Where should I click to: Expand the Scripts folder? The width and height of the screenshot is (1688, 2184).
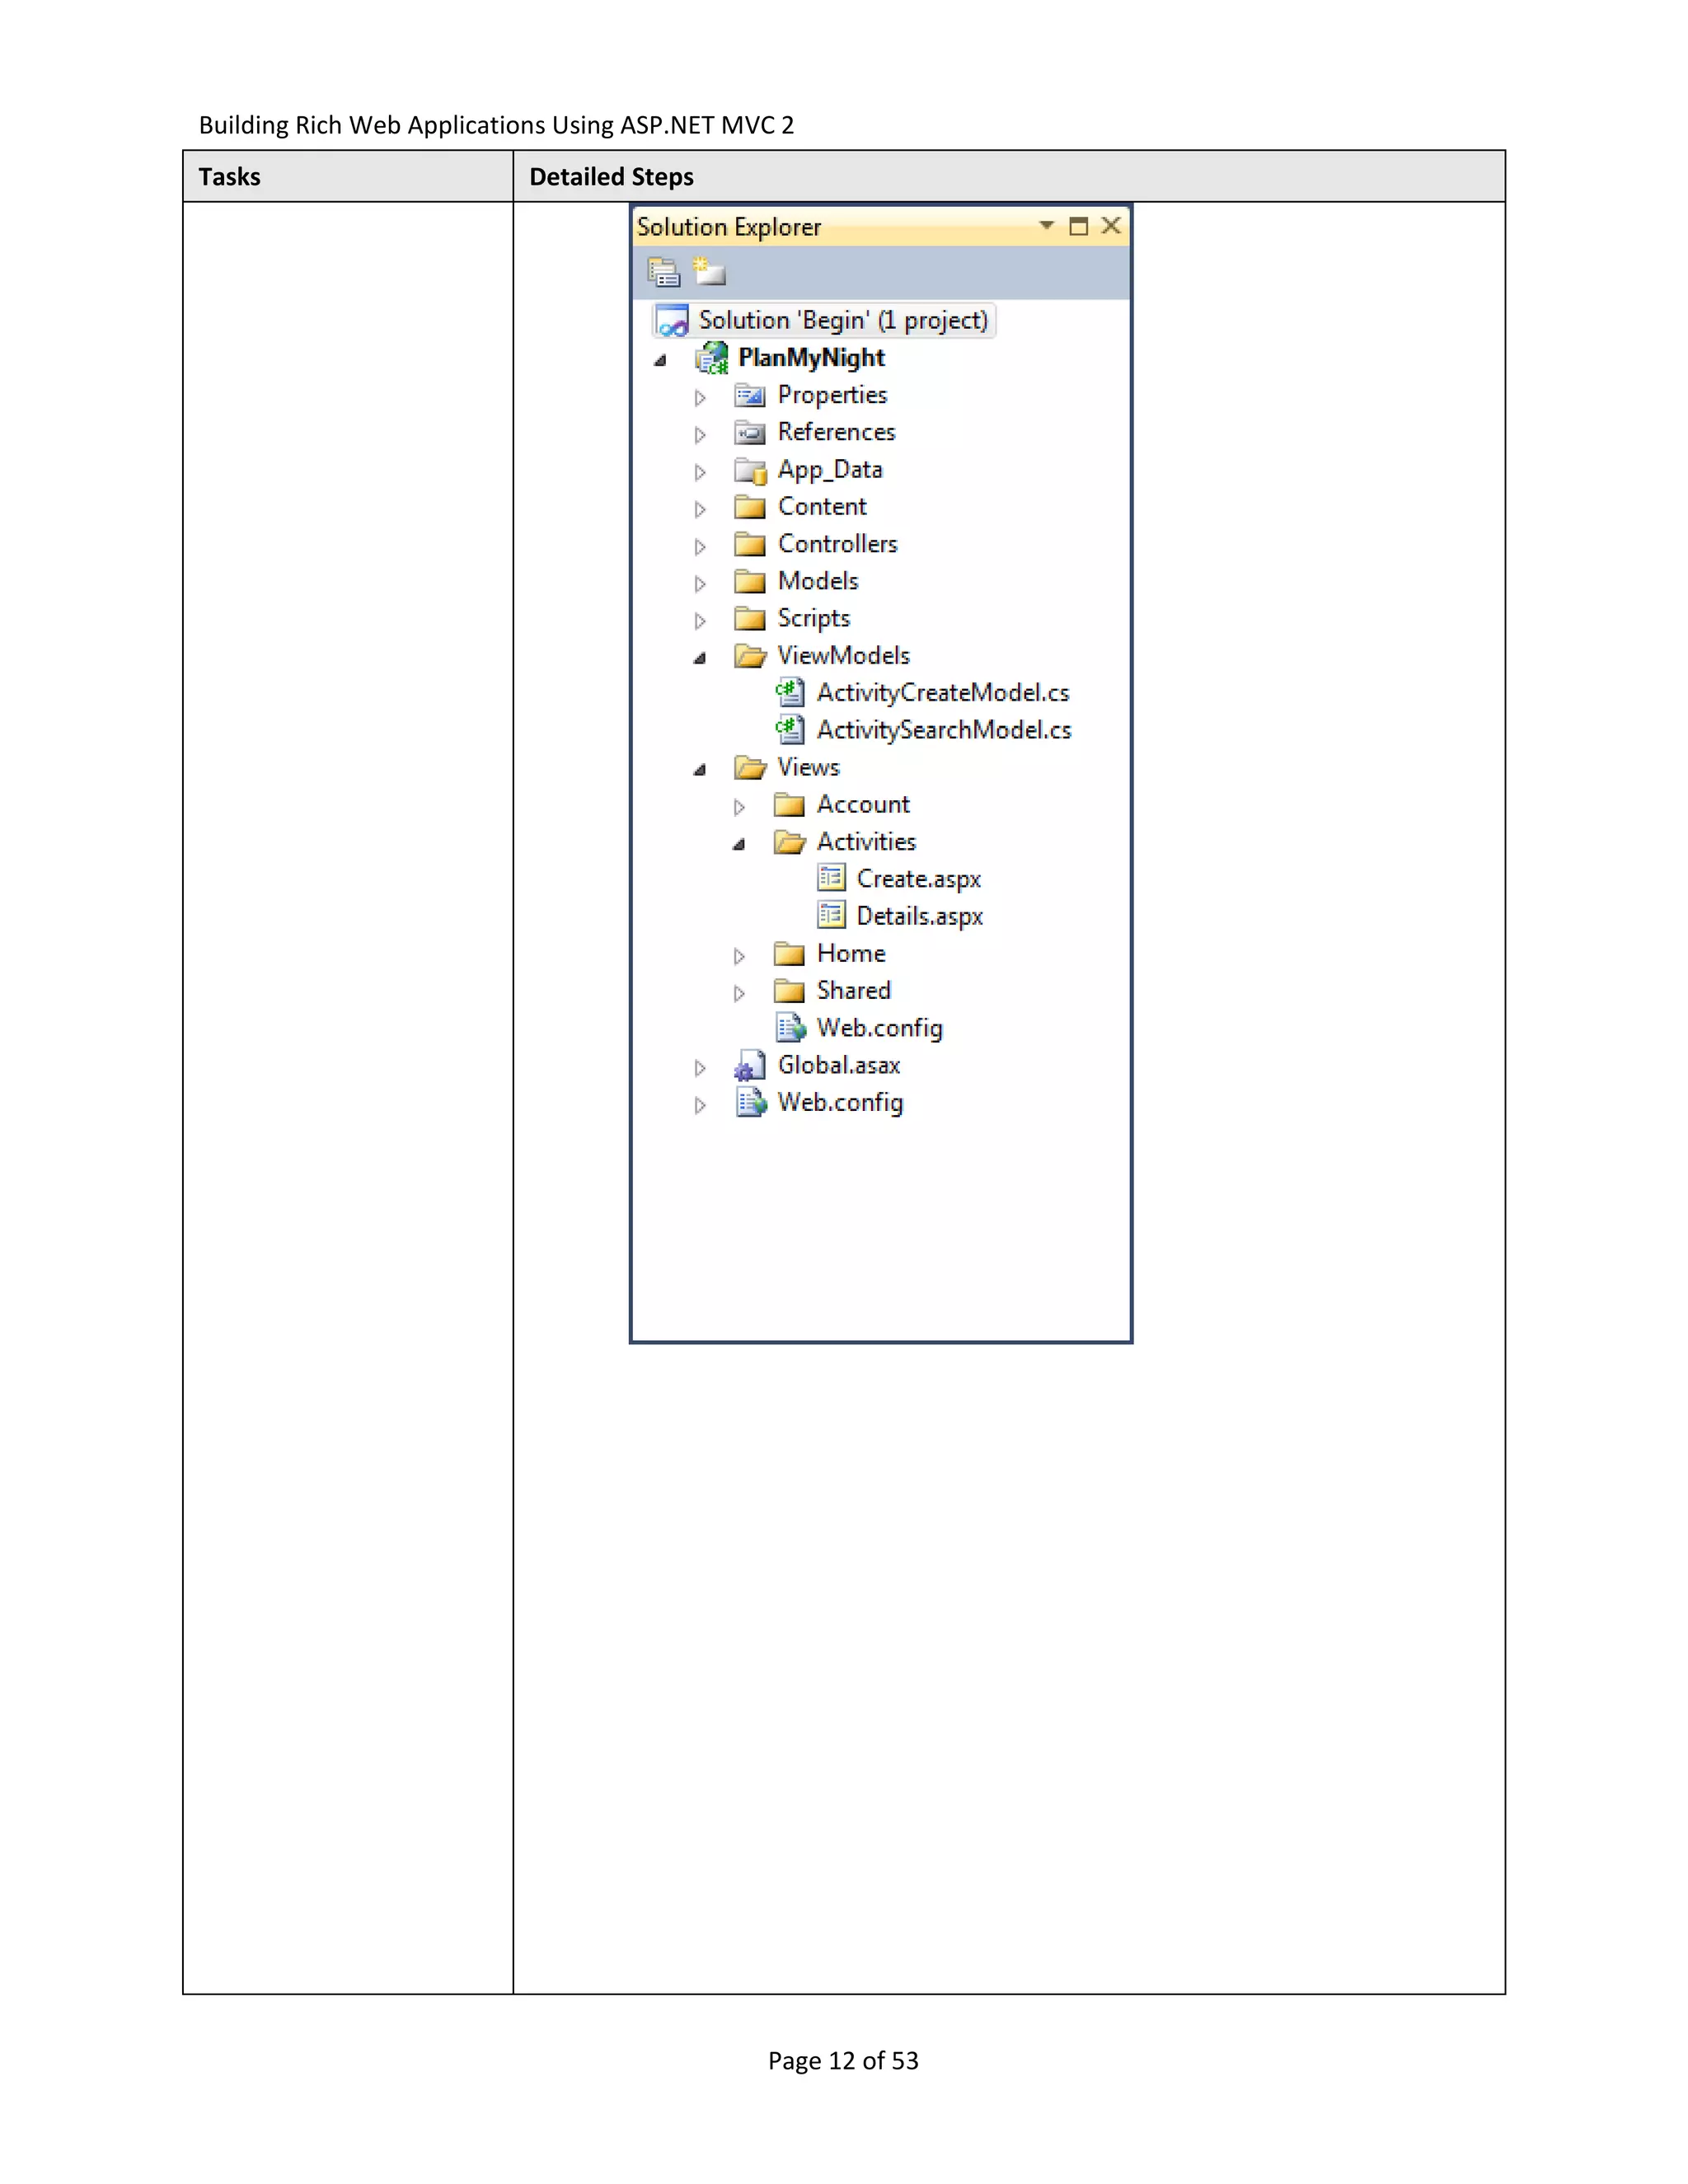[700, 621]
